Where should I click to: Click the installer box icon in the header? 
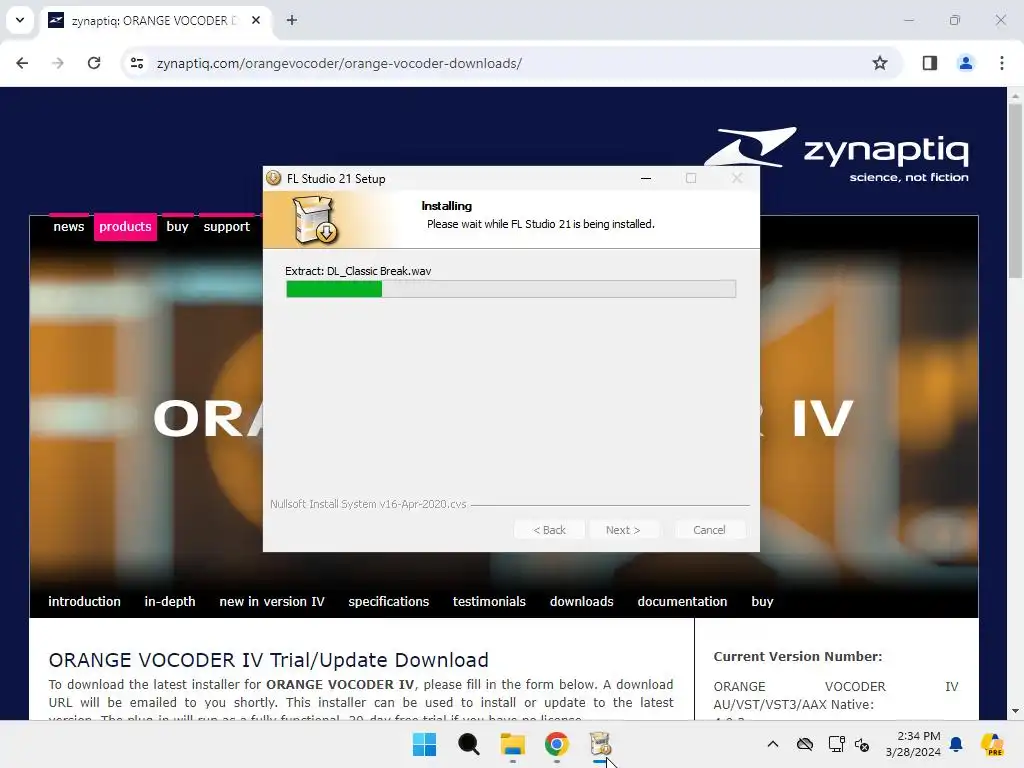click(315, 220)
